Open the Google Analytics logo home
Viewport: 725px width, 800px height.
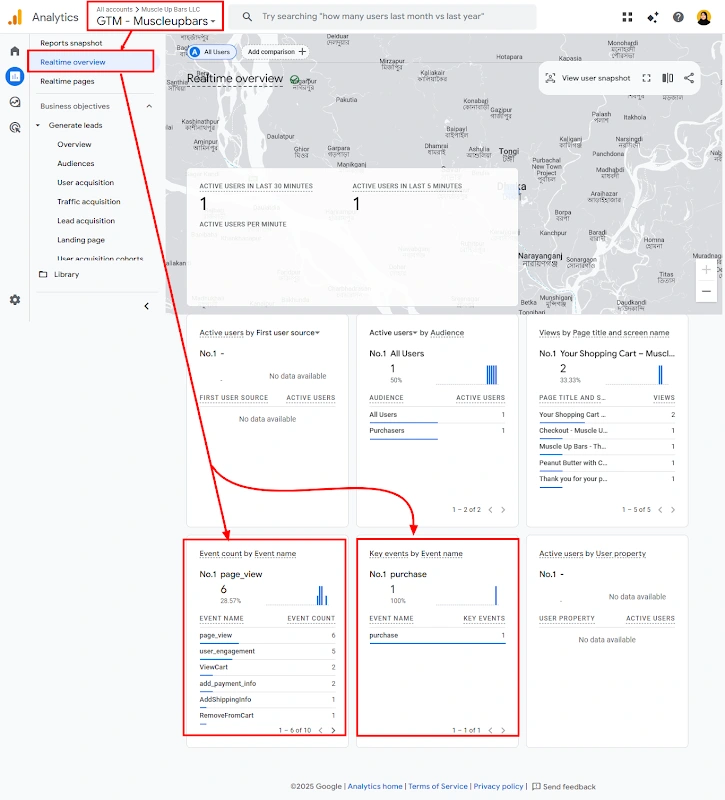point(15,17)
